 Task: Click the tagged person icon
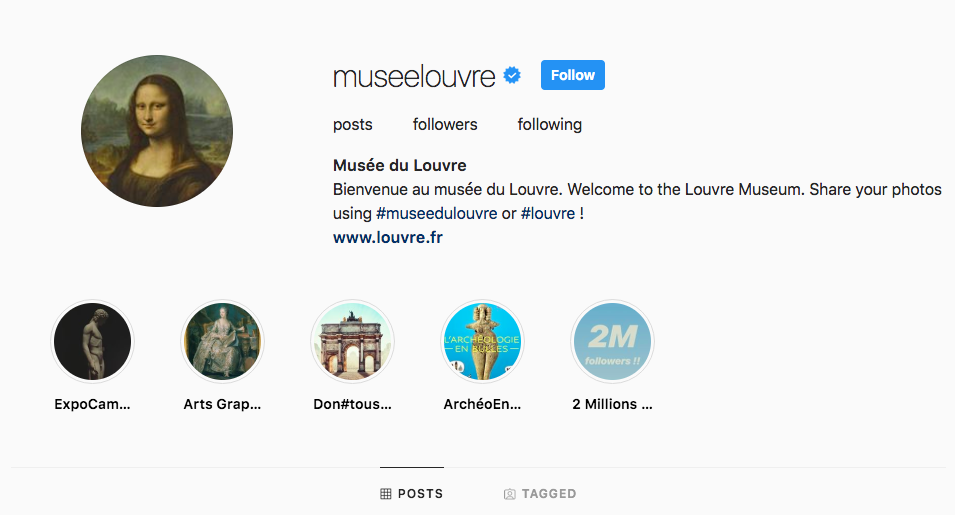(510, 494)
